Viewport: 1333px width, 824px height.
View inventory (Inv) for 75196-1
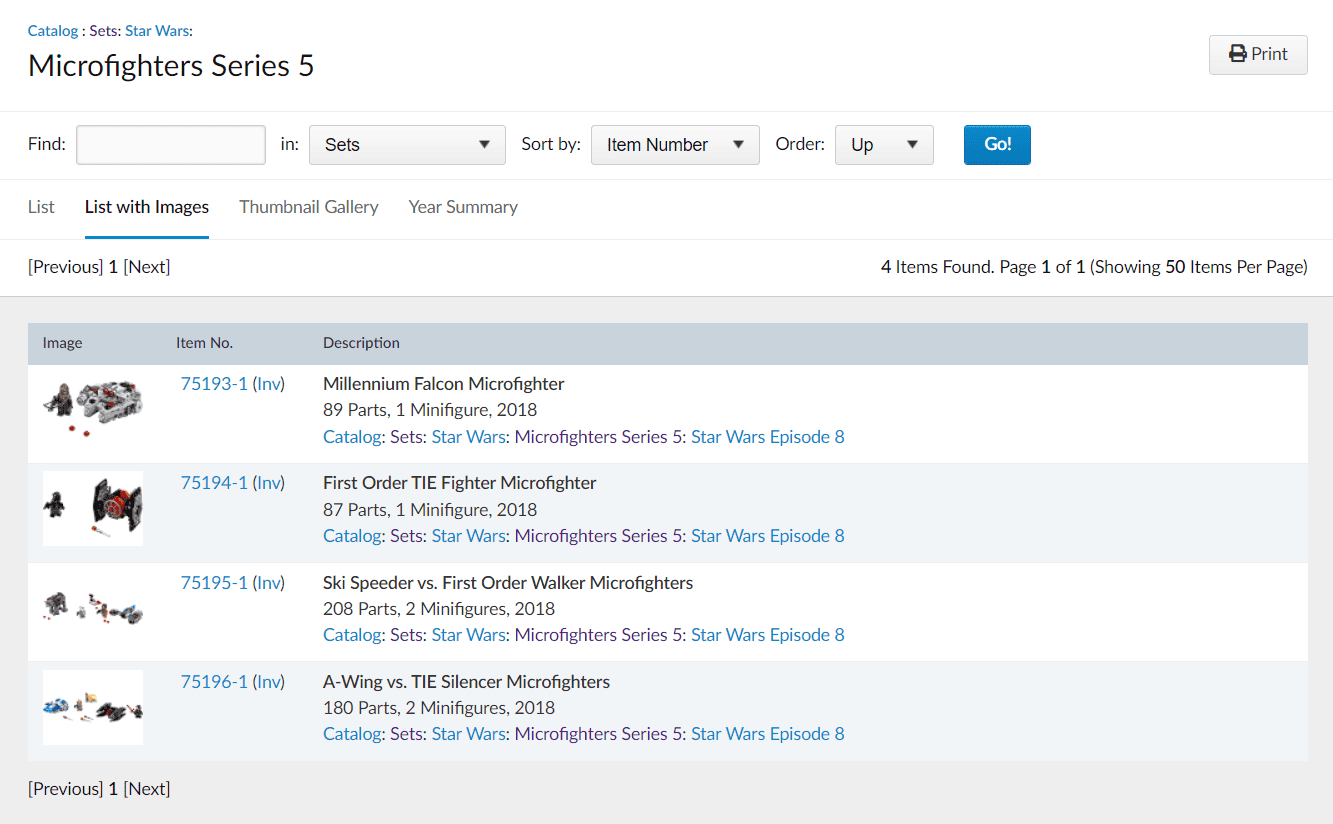point(268,682)
